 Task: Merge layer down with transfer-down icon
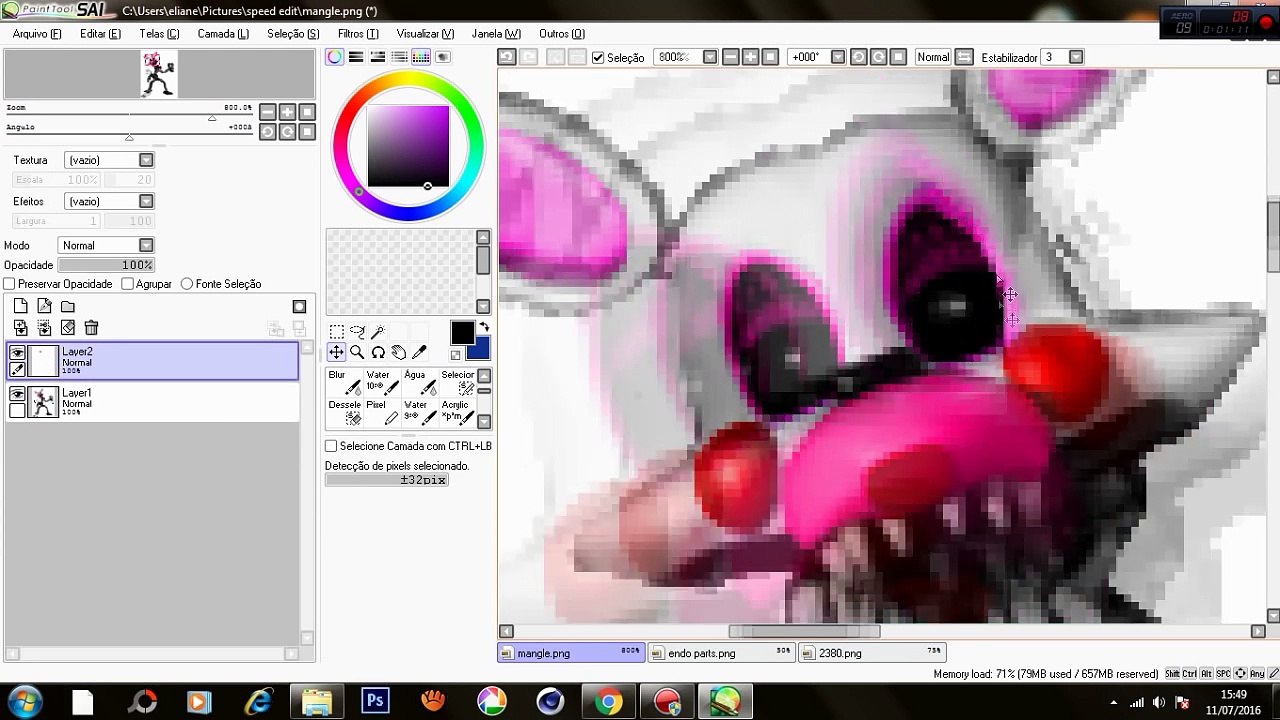(x=20, y=327)
